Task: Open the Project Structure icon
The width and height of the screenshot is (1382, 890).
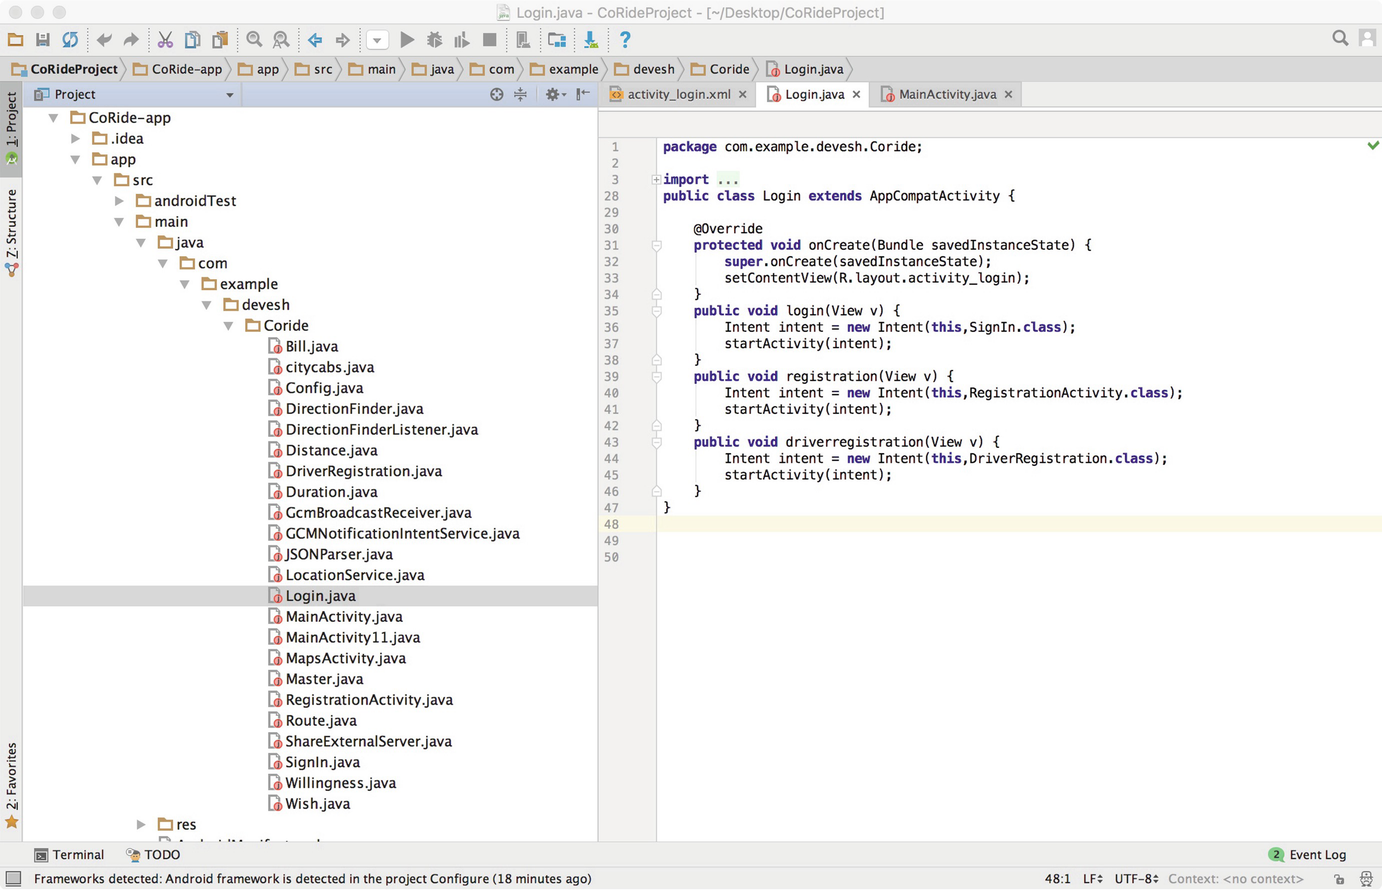Action: 557,40
